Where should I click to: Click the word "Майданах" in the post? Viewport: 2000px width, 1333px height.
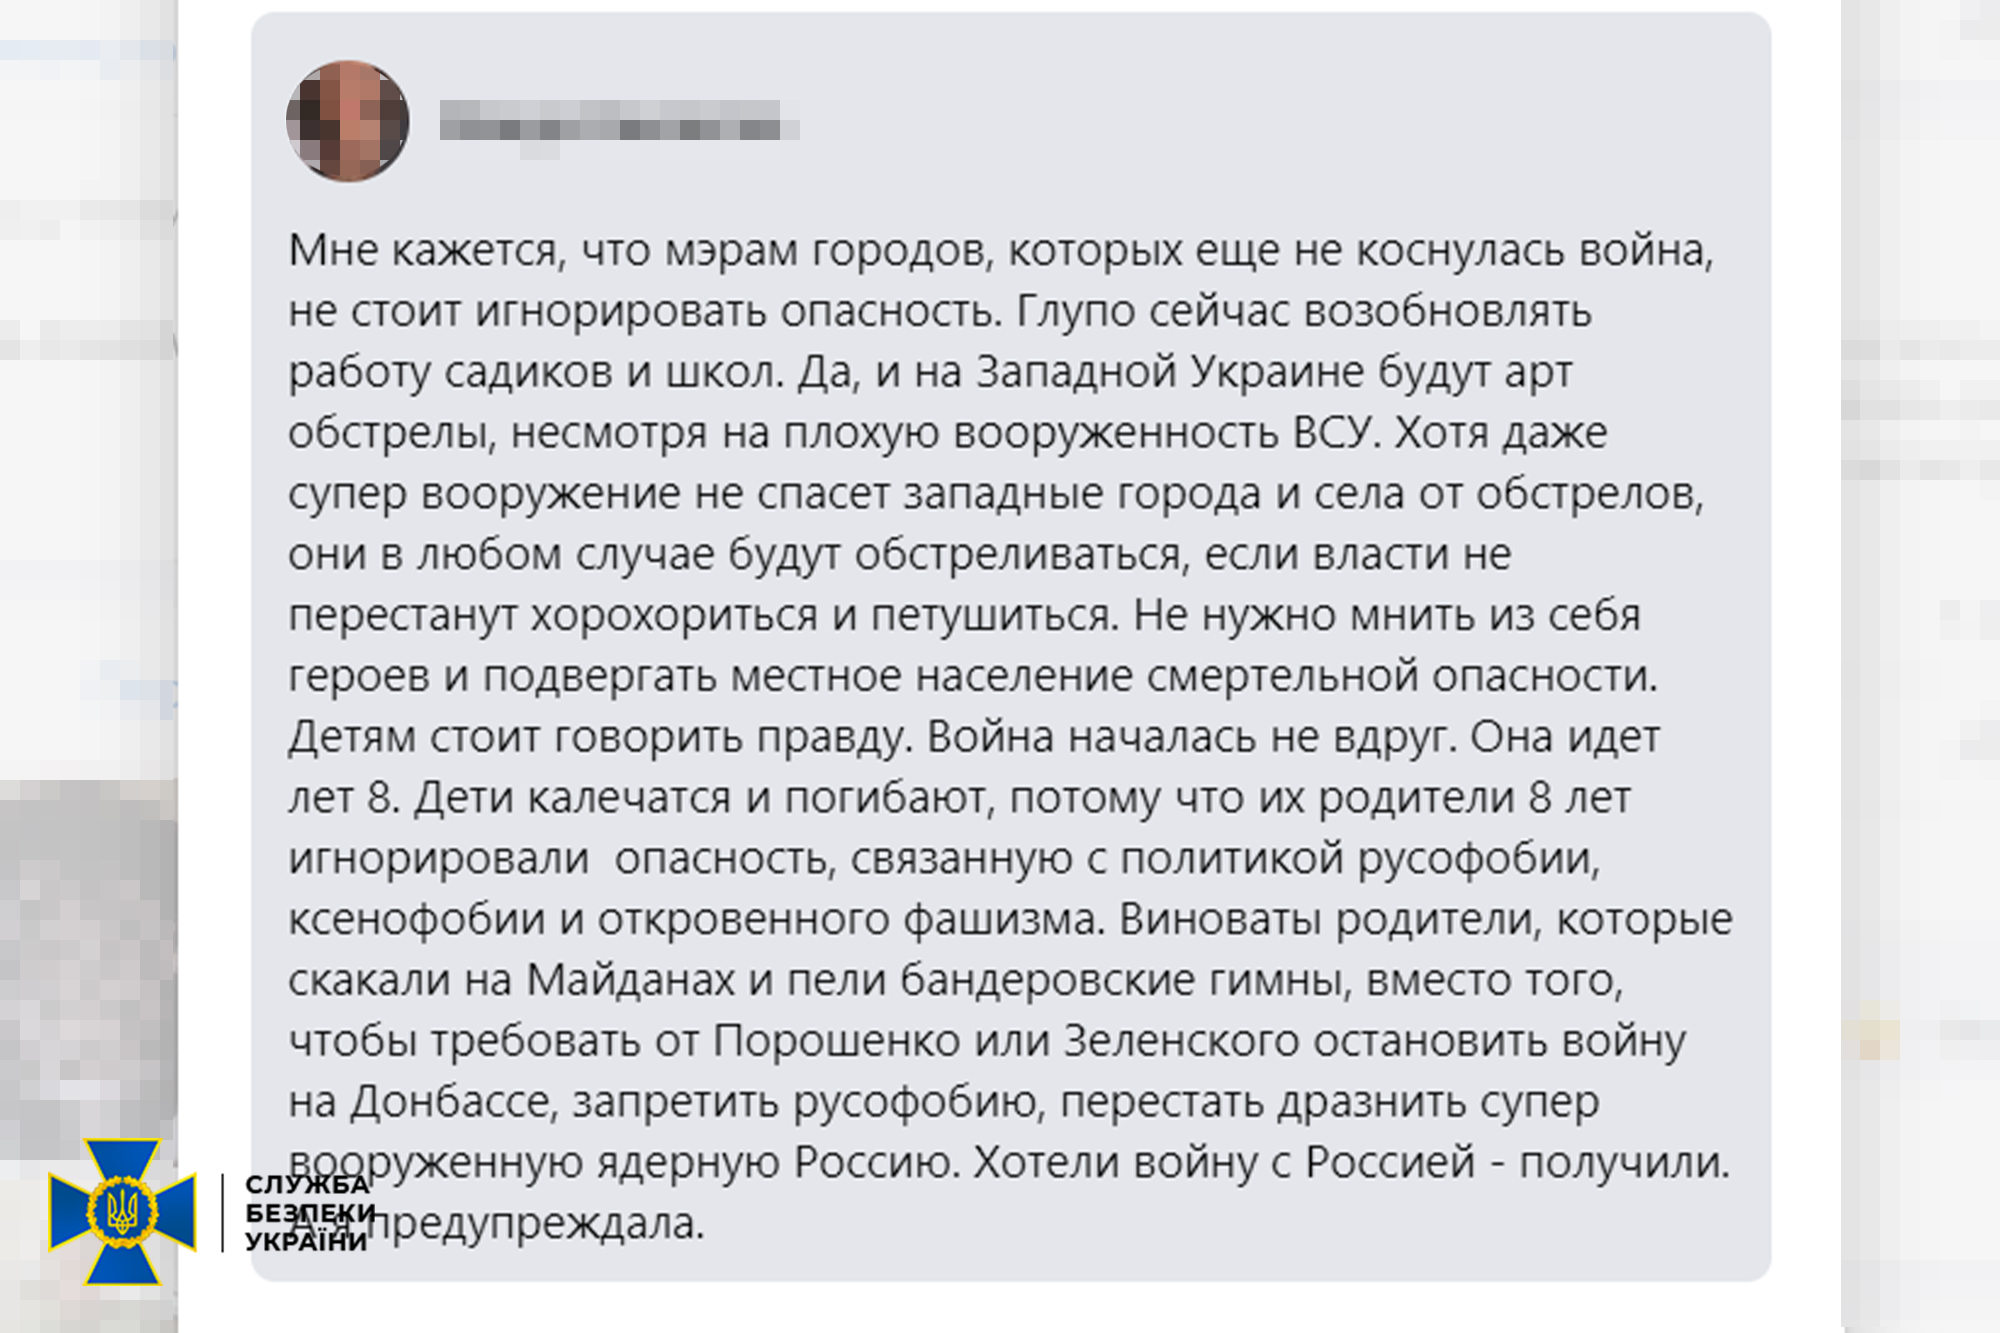pos(630,980)
